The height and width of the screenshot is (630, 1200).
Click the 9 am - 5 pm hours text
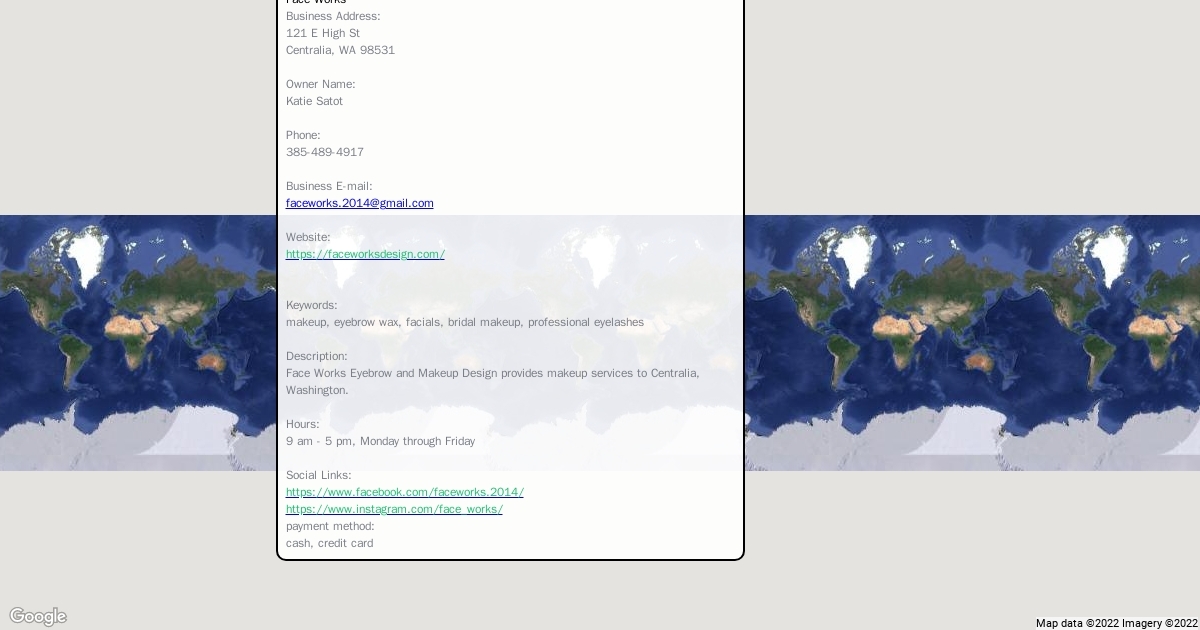(380, 441)
